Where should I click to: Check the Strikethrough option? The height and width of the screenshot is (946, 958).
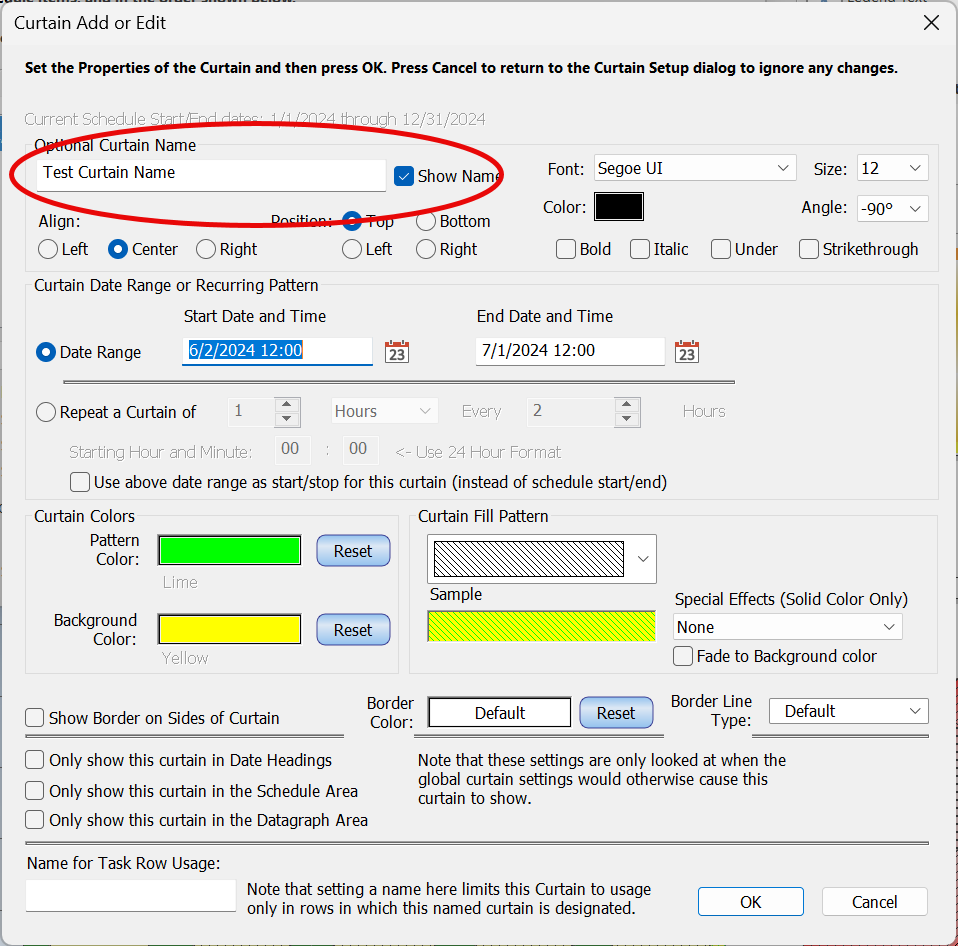tap(808, 249)
